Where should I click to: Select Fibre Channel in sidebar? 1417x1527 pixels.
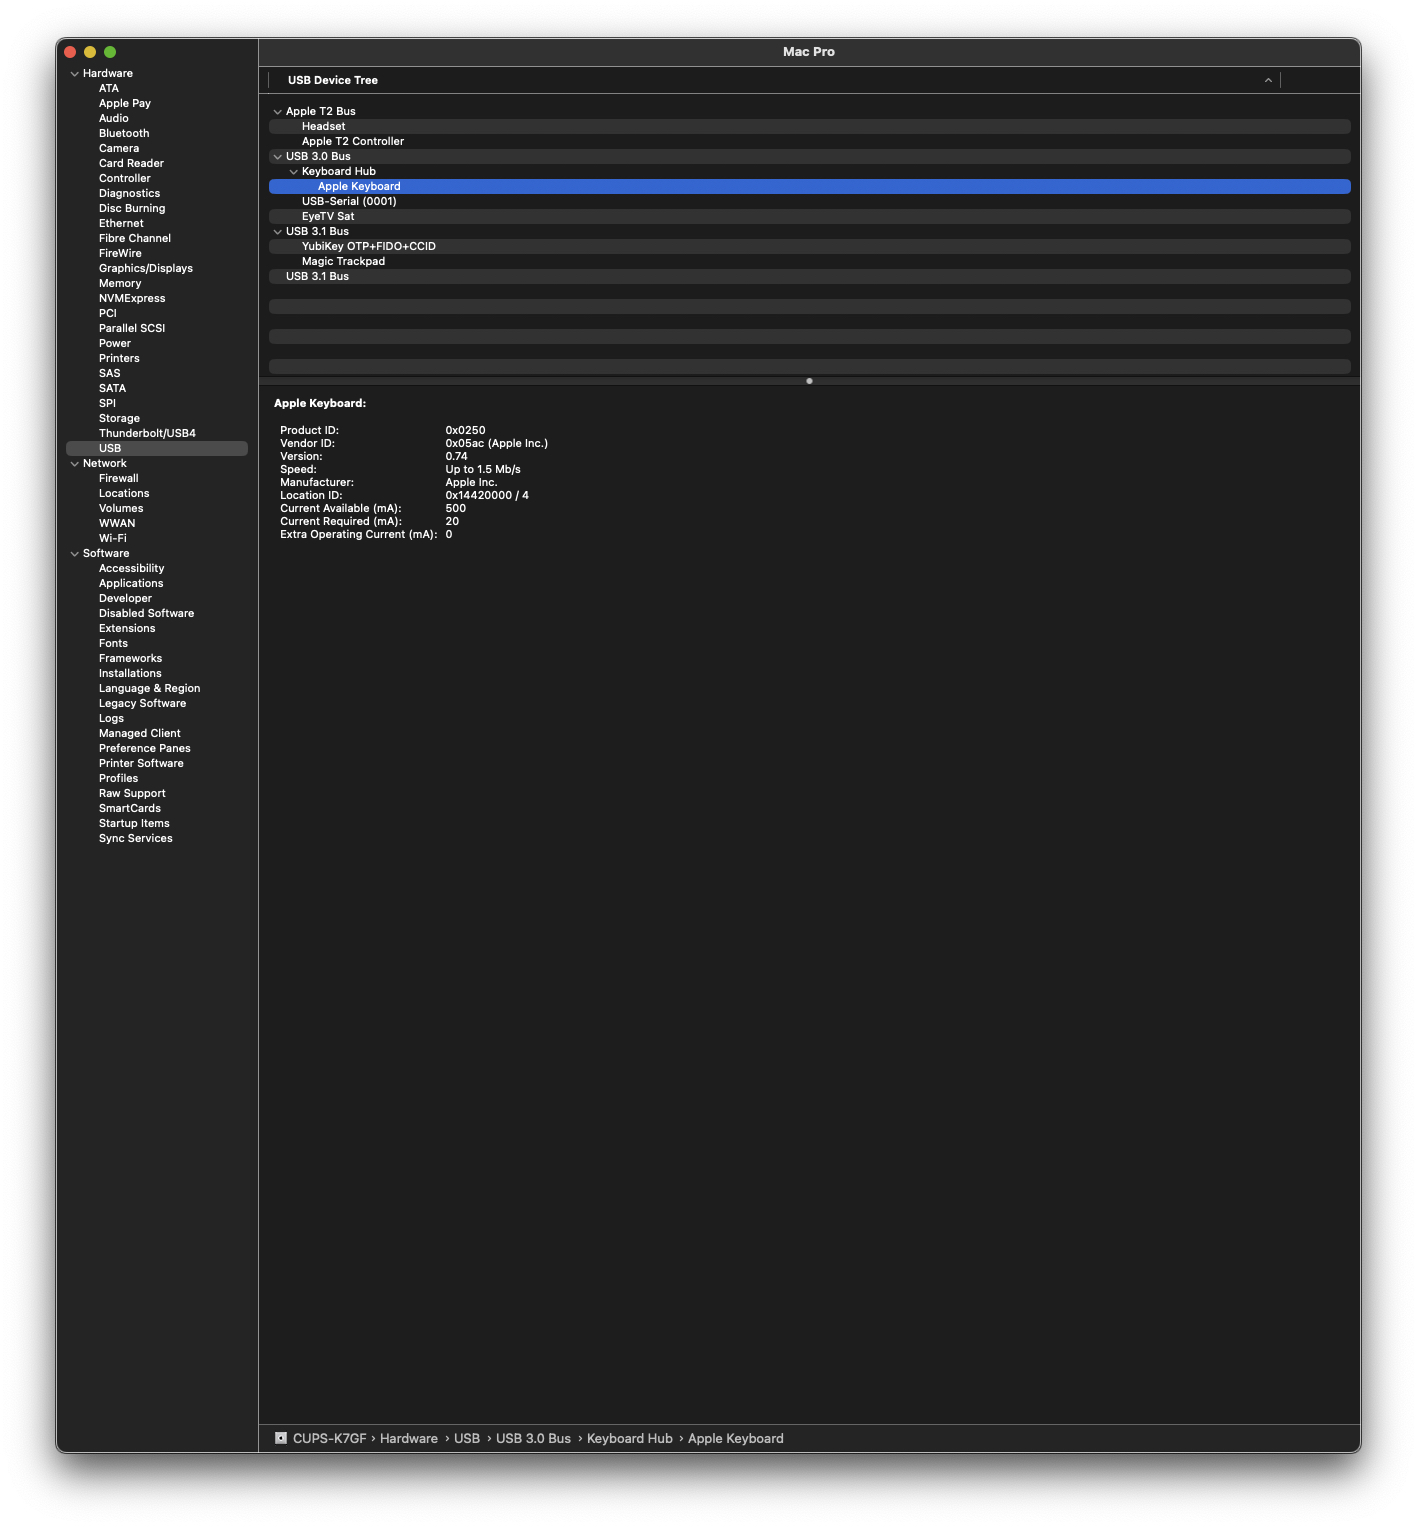coord(134,239)
